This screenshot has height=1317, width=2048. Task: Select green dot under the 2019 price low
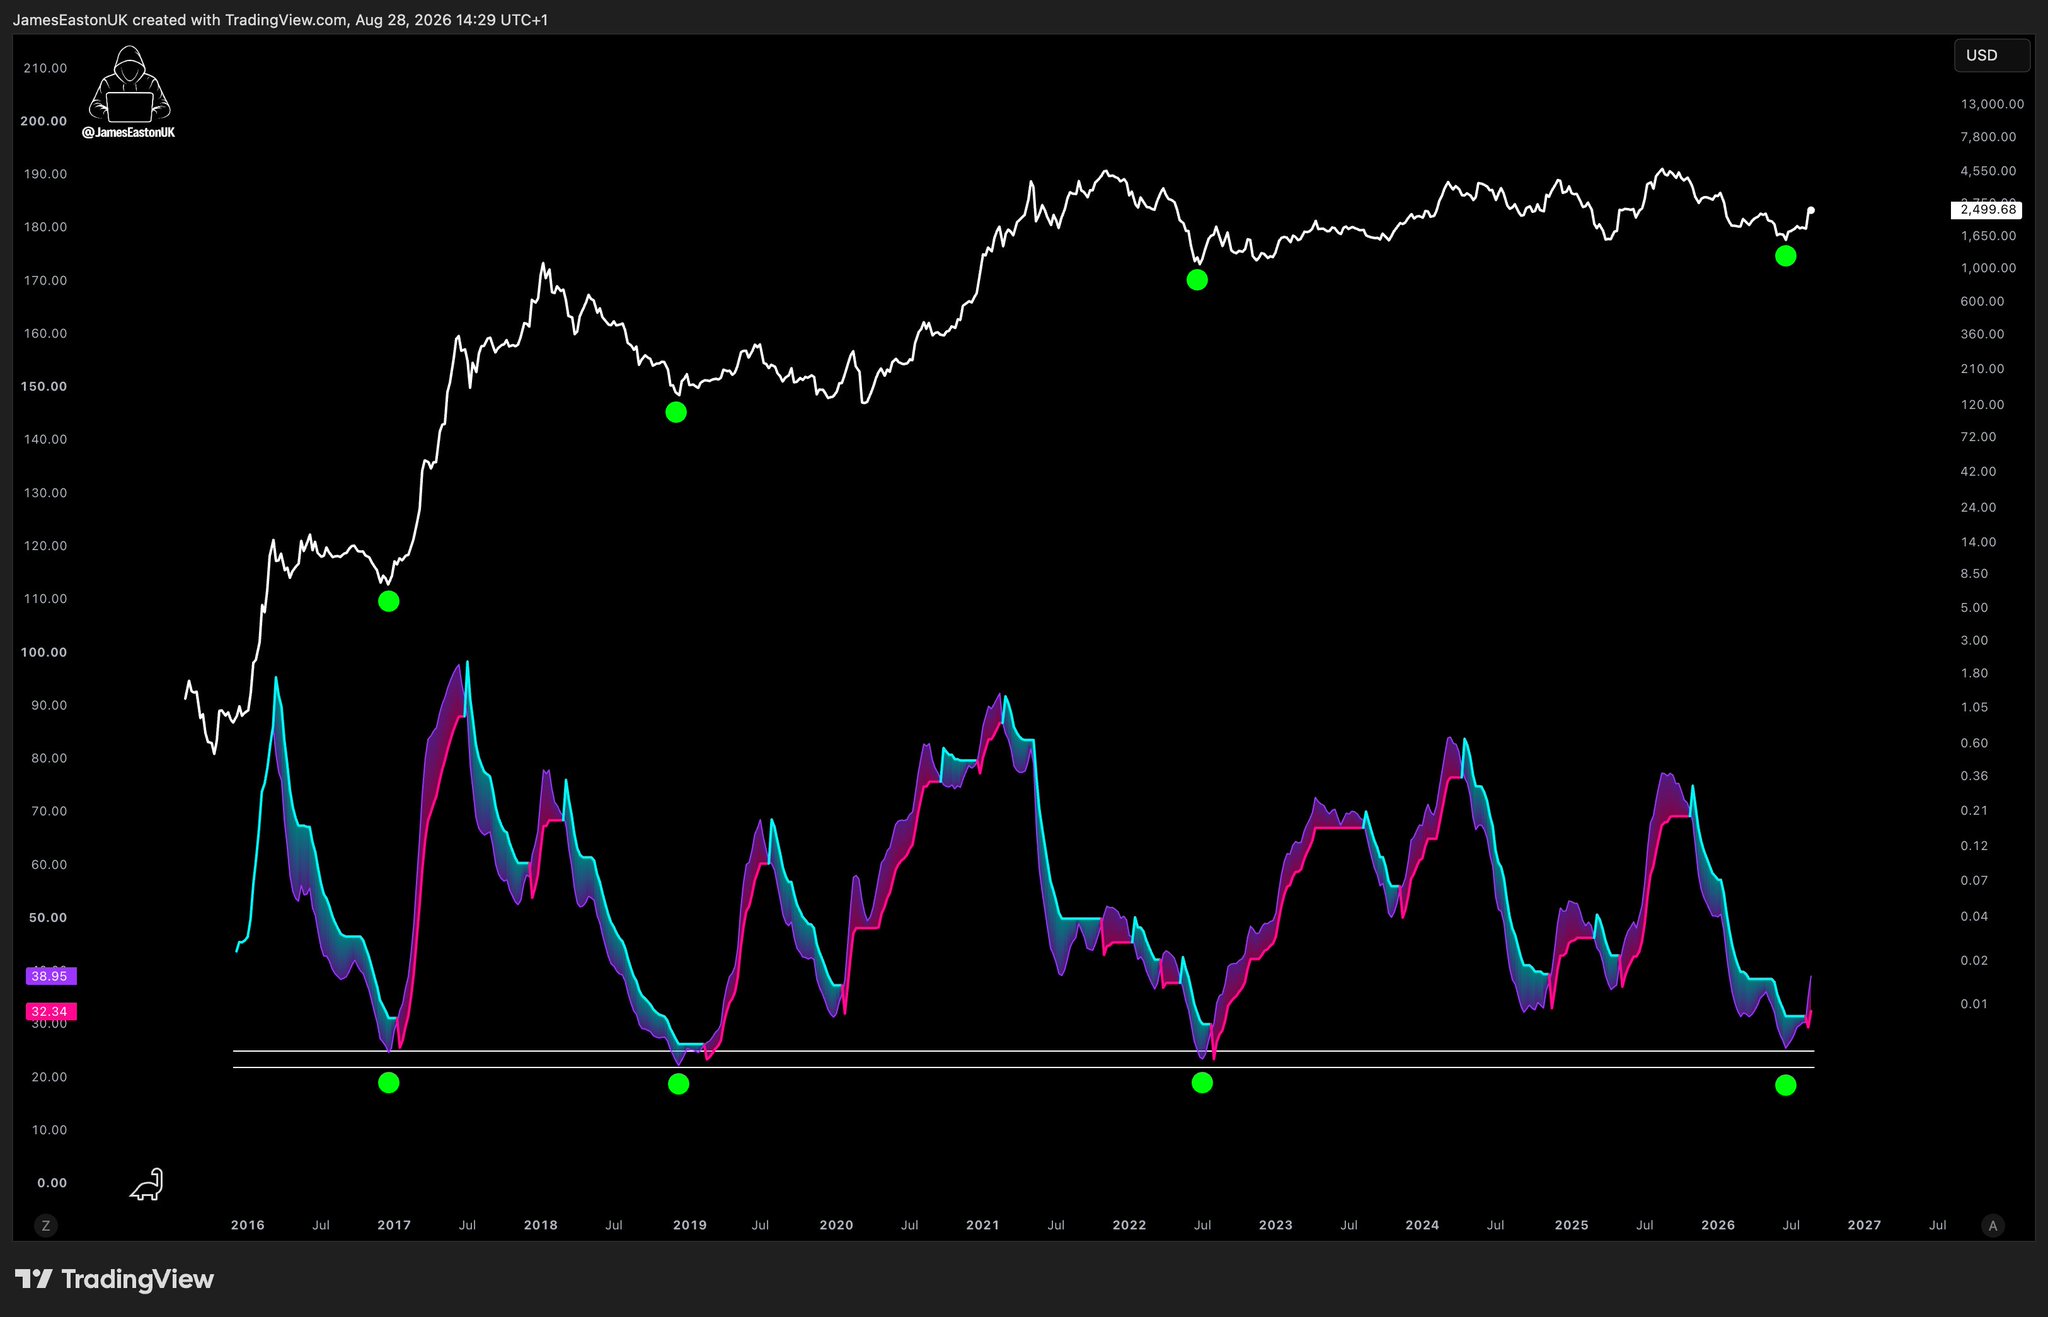676,412
